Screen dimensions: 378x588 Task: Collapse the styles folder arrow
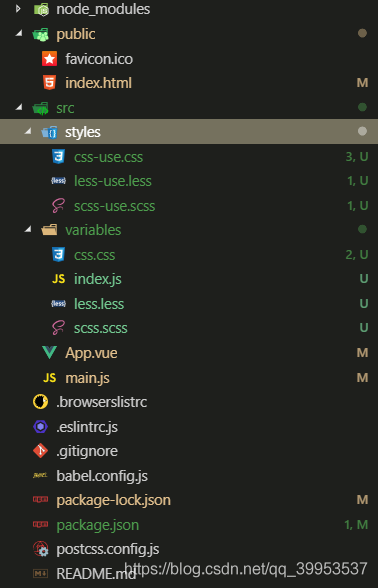[x=27, y=132]
